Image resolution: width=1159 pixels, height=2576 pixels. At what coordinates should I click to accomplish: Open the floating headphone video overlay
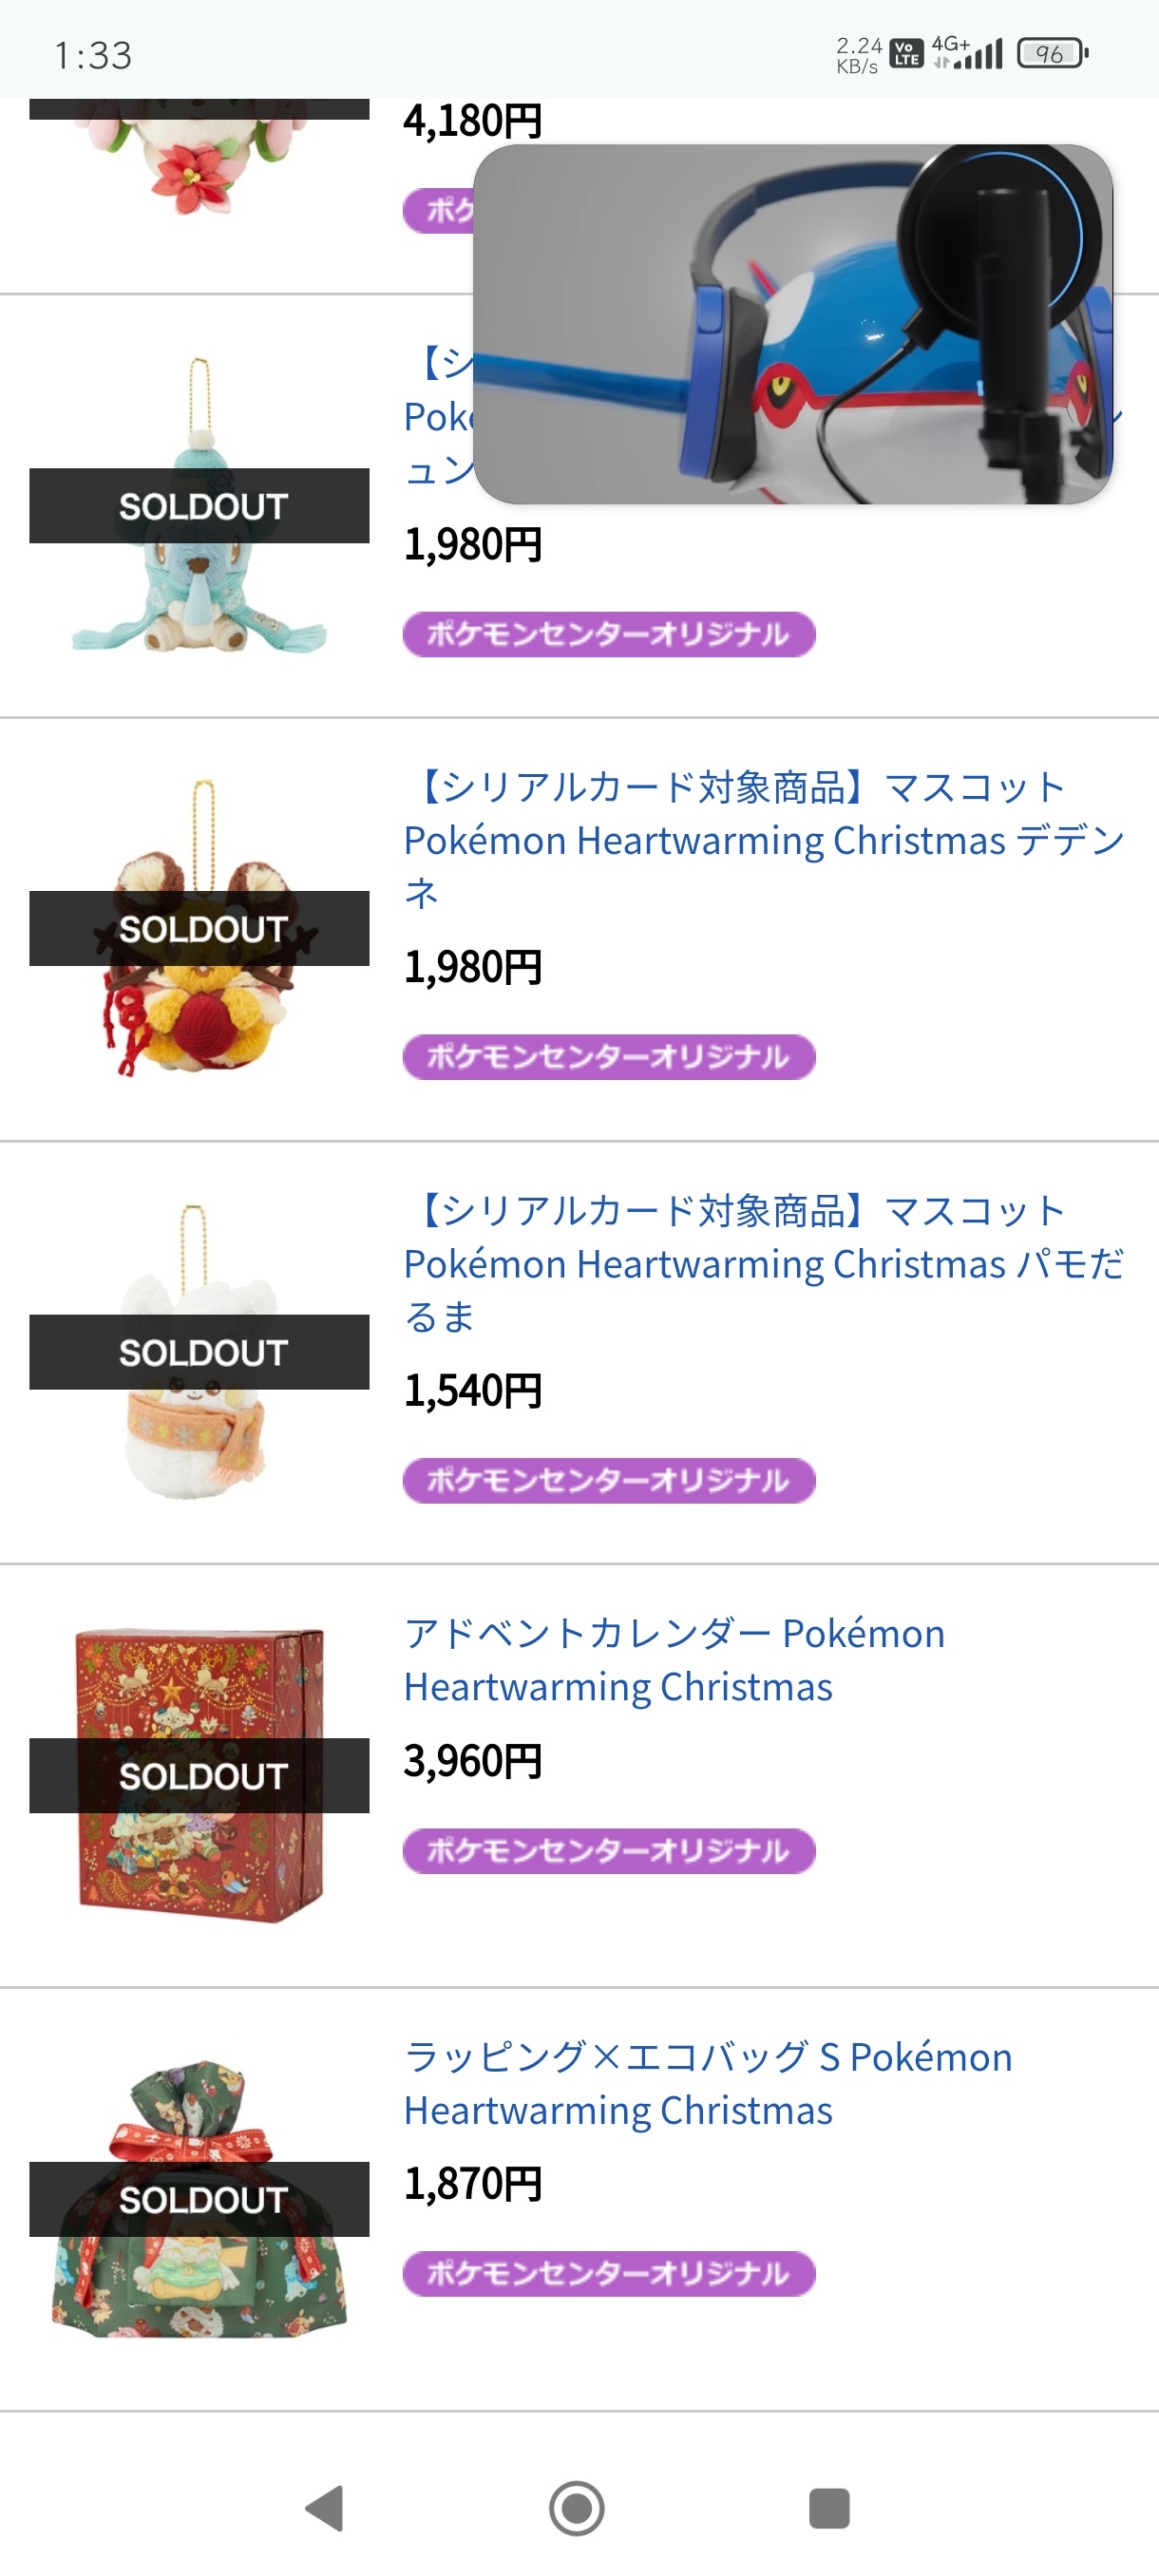(x=793, y=324)
